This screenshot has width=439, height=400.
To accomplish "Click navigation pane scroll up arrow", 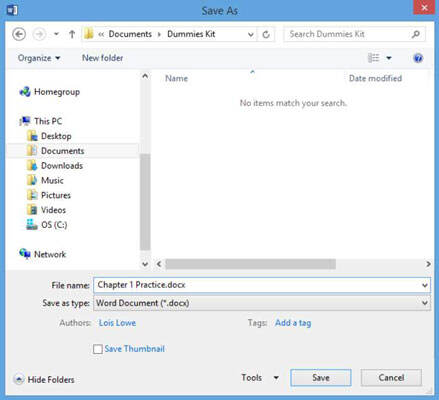I will 145,76.
